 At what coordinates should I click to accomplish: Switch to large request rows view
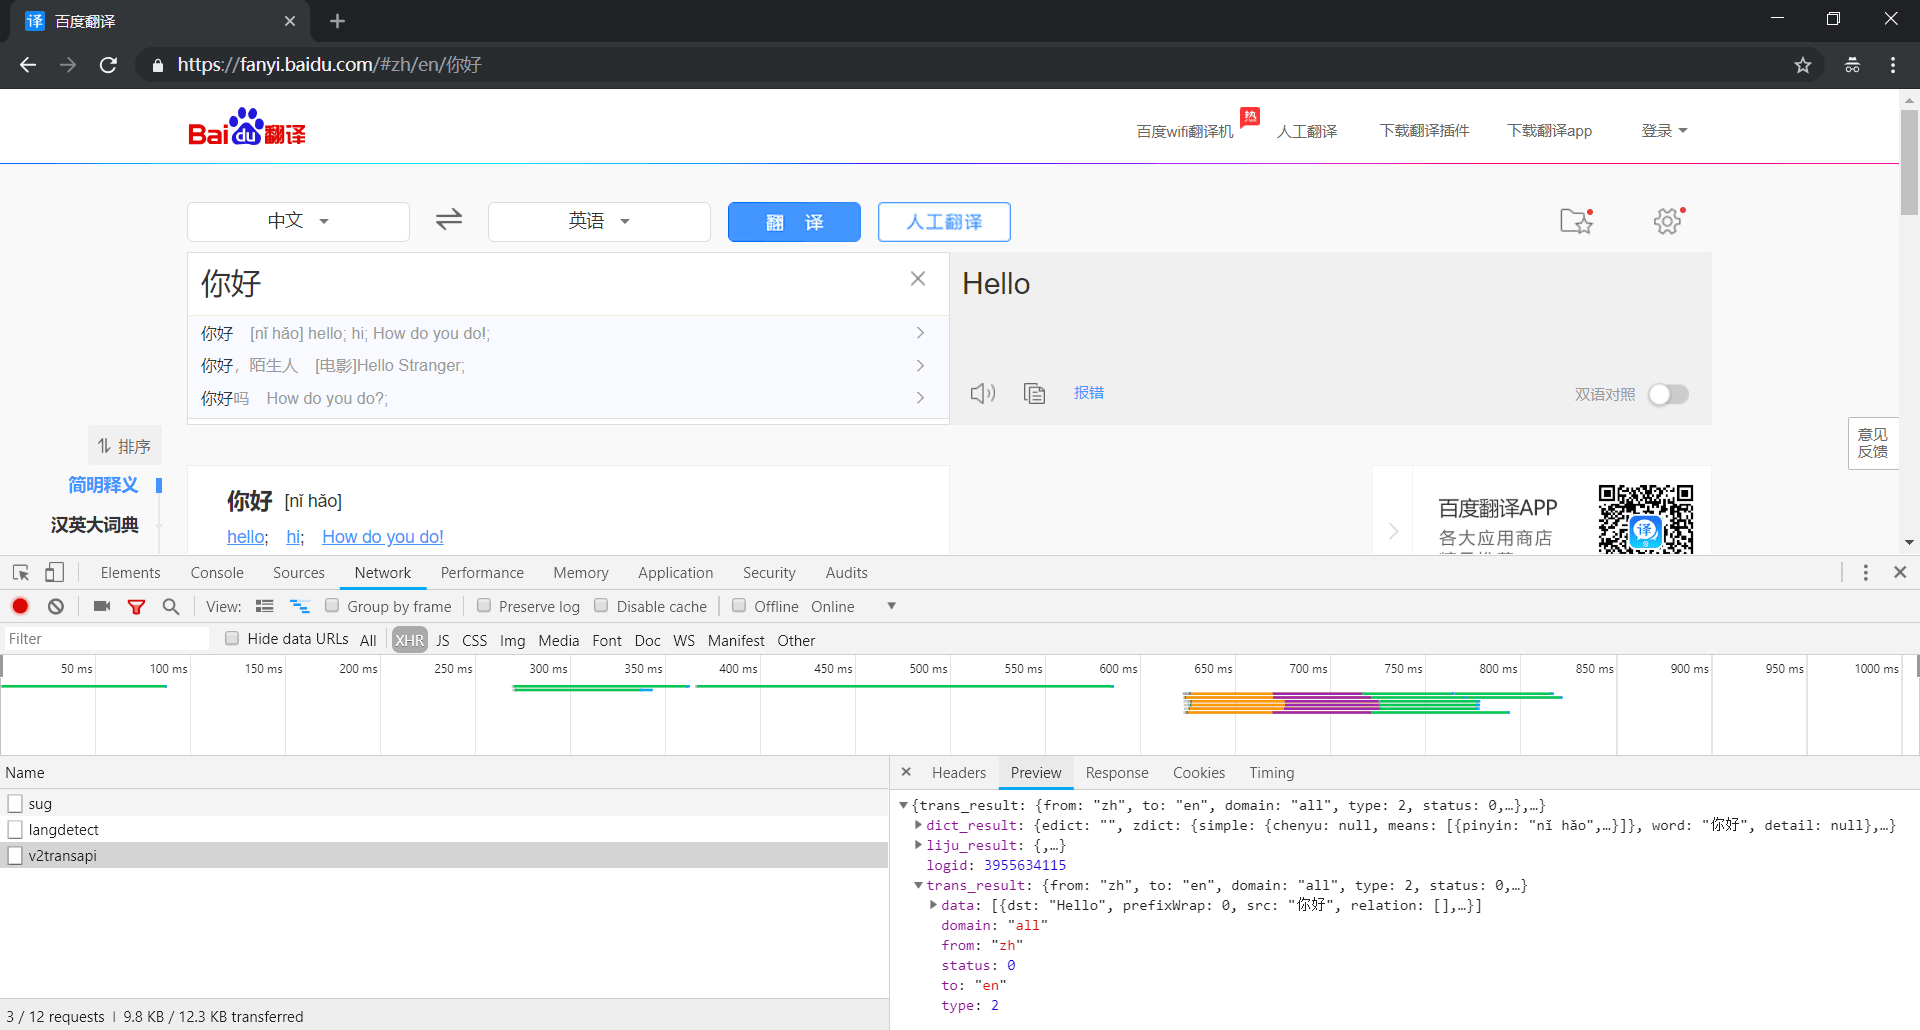click(265, 606)
